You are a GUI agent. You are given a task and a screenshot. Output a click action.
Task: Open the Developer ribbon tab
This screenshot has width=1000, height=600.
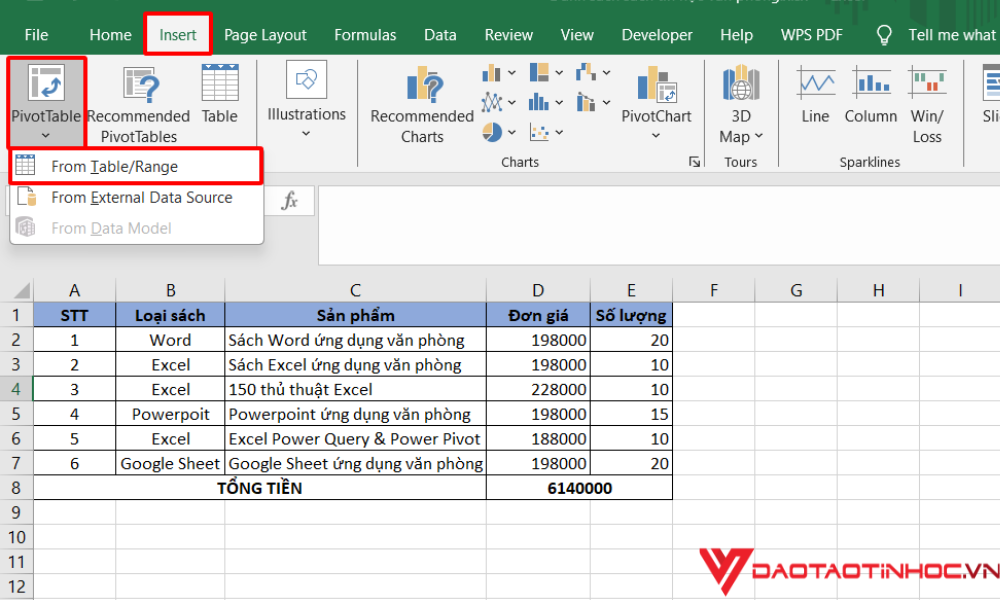click(x=656, y=34)
